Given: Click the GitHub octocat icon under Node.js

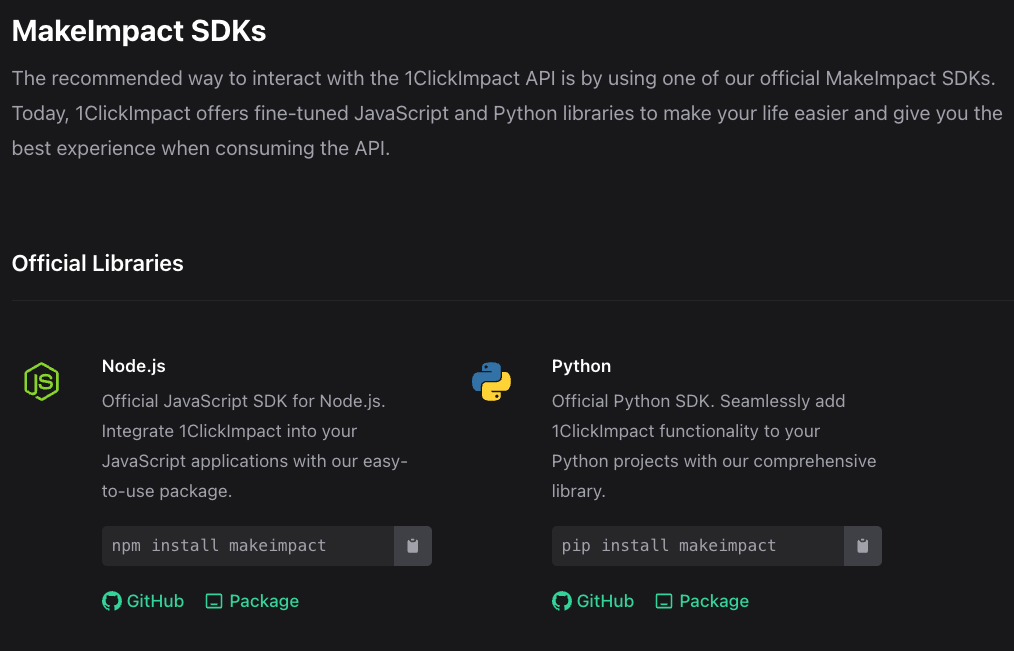Looking at the screenshot, I should point(111,601).
